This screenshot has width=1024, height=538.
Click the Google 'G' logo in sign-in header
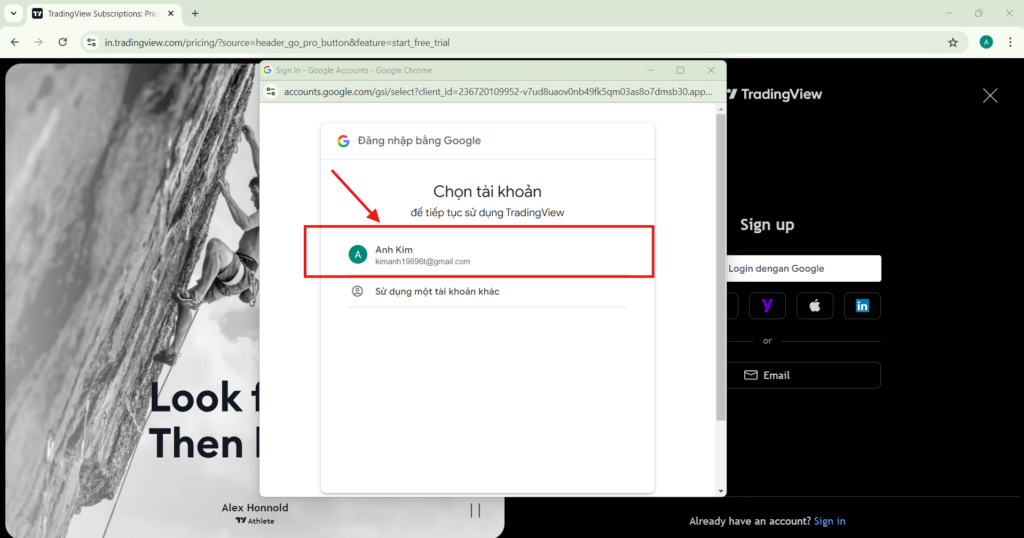[343, 141]
